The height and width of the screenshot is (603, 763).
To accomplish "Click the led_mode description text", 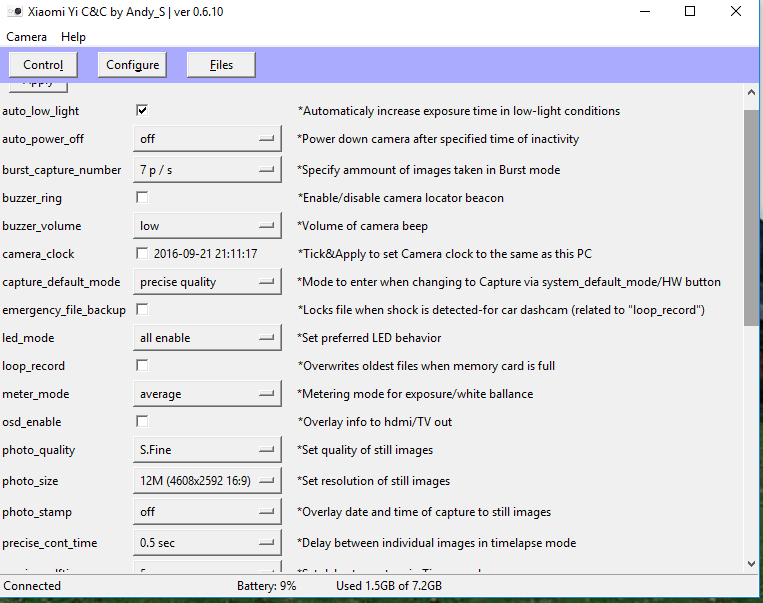I will (369, 338).
